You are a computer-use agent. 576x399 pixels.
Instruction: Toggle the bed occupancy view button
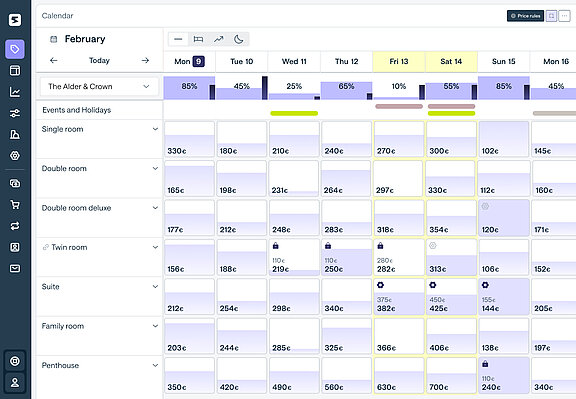coord(198,39)
